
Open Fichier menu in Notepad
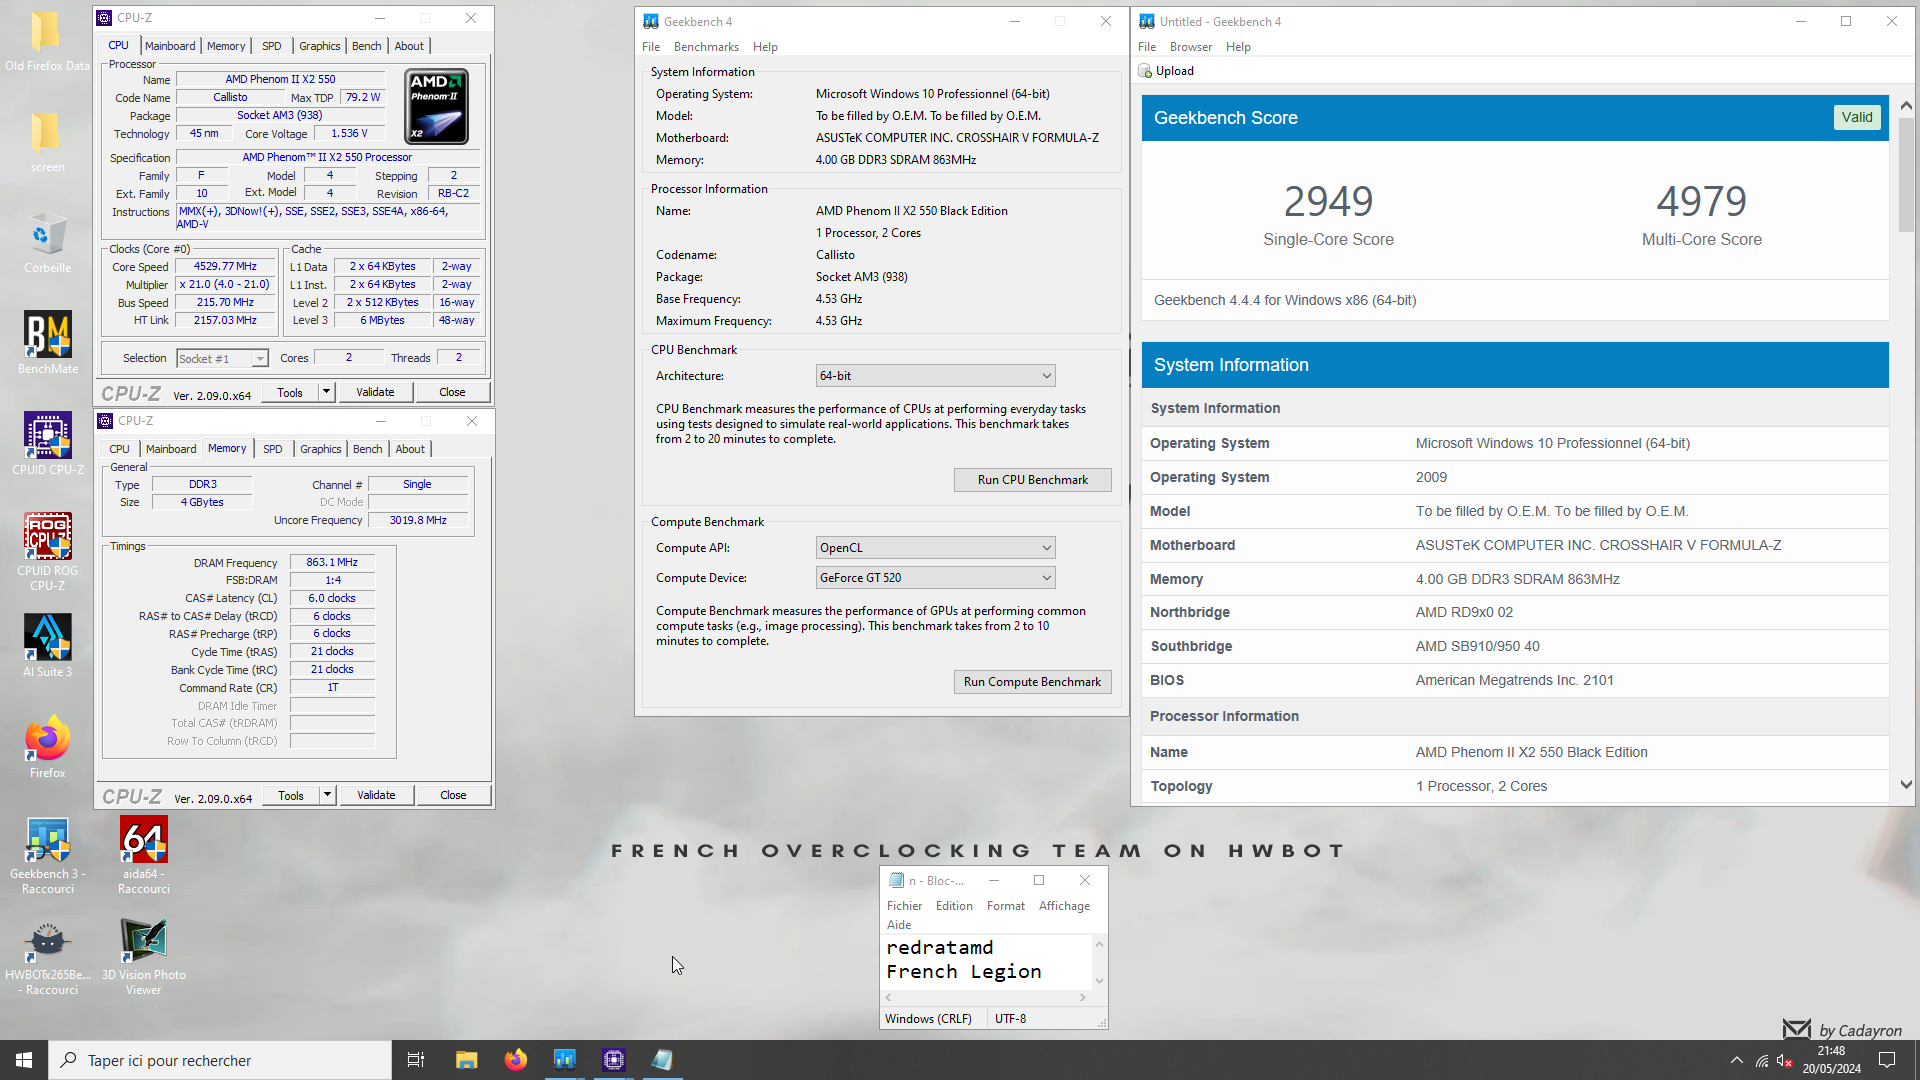pyautogui.click(x=904, y=906)
